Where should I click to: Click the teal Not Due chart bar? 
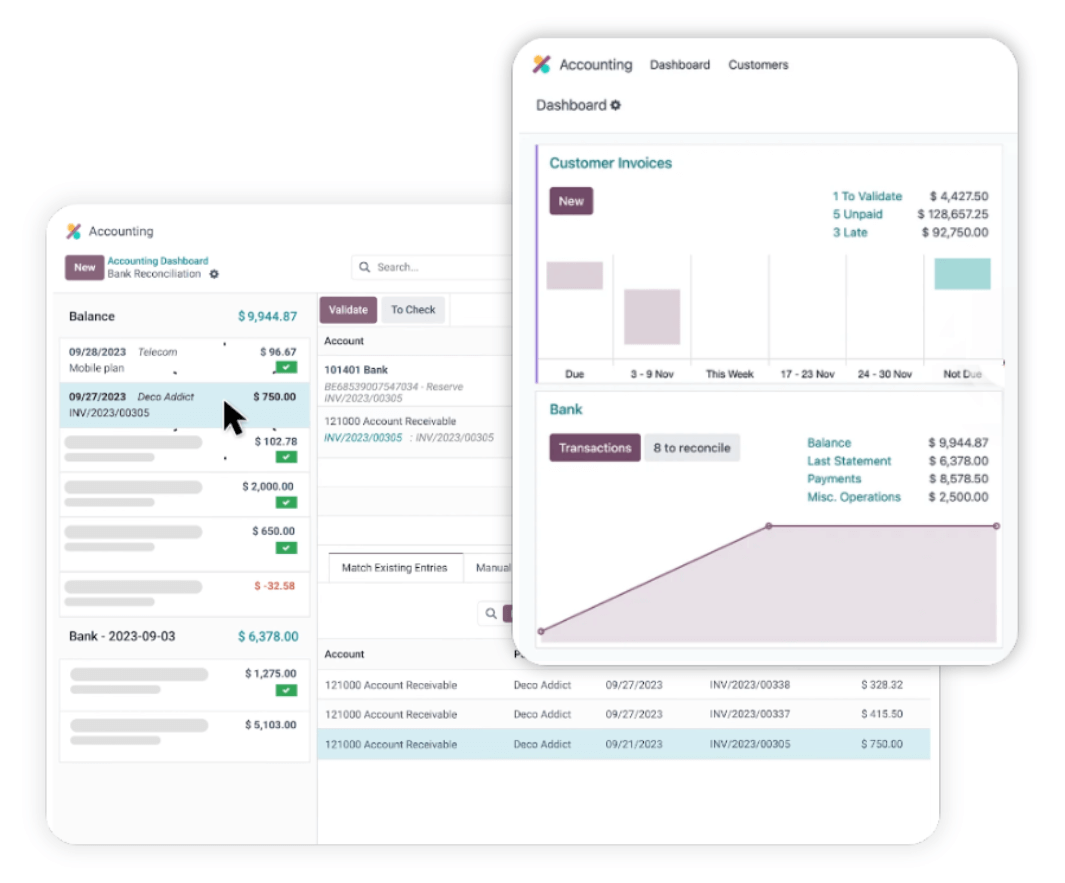pyautogui.click(x=962, y=274)
